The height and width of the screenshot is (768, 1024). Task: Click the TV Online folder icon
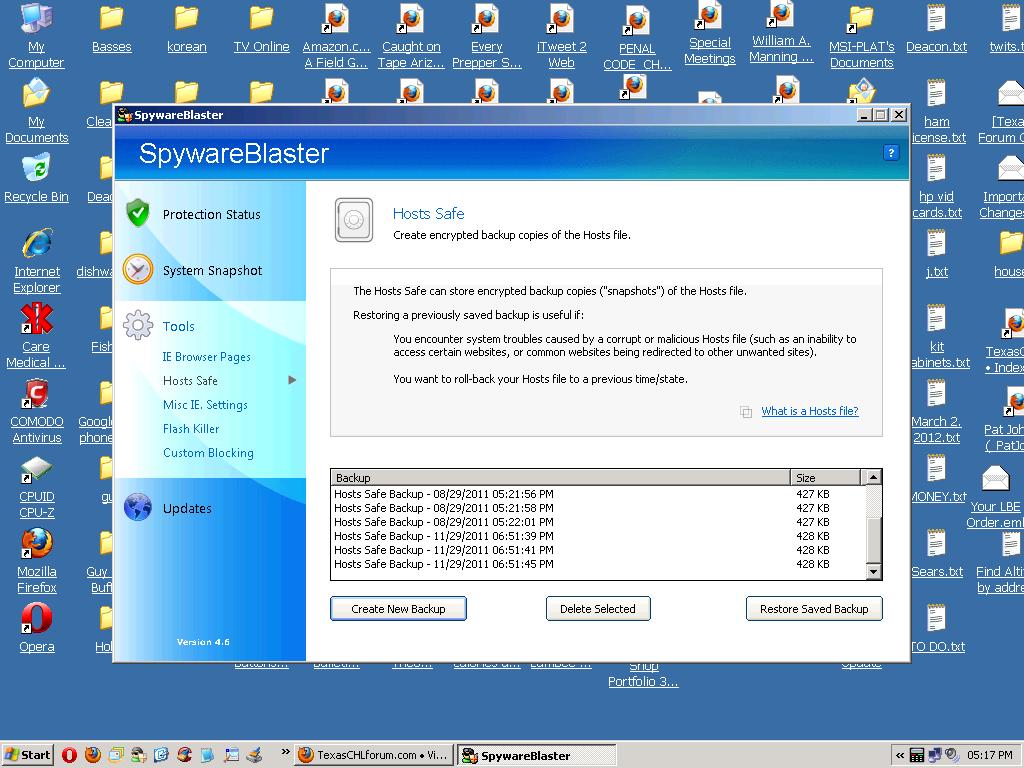coord(262,18)
